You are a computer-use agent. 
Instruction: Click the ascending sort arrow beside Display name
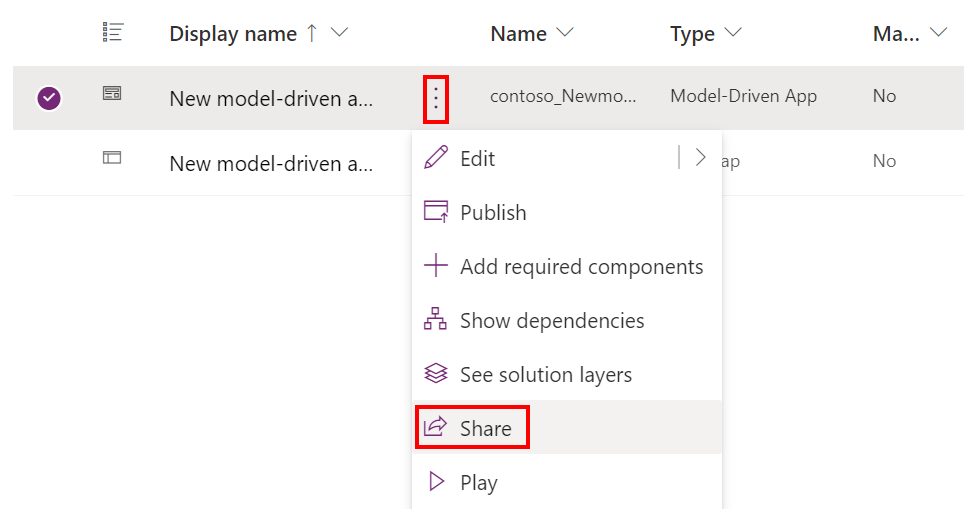coord(312,33)
